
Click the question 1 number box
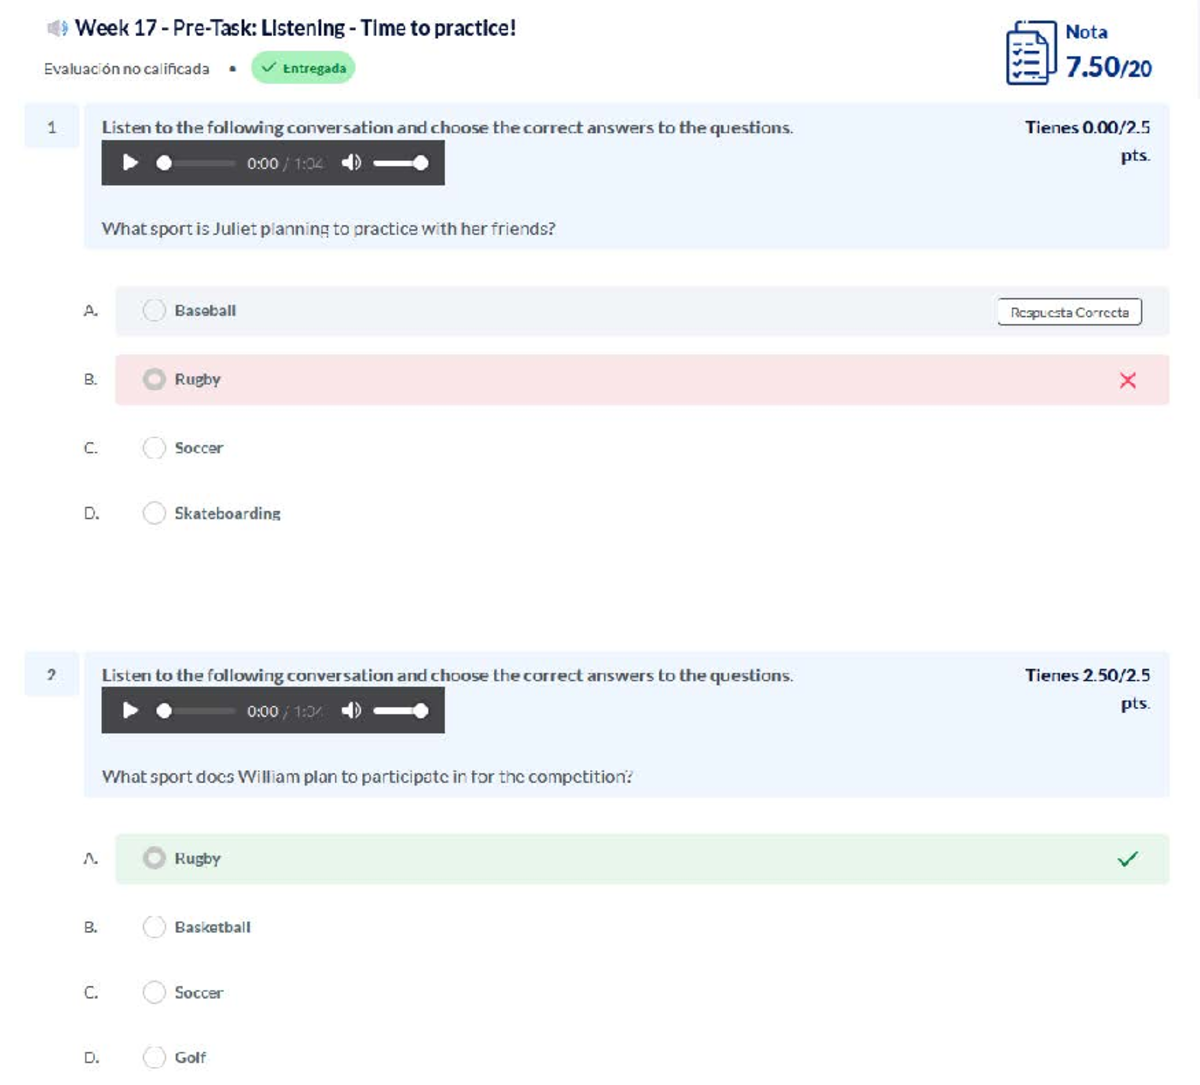[52, 127]
